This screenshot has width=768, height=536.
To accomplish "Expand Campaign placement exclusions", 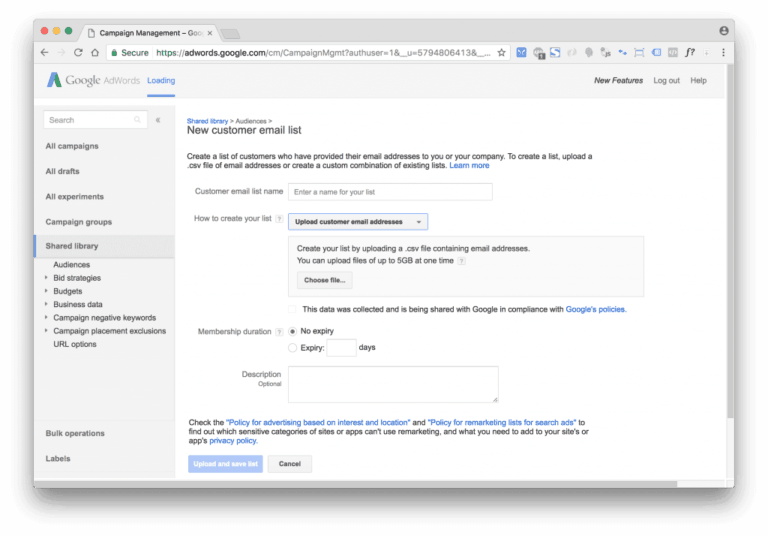I will click(47, 330).
